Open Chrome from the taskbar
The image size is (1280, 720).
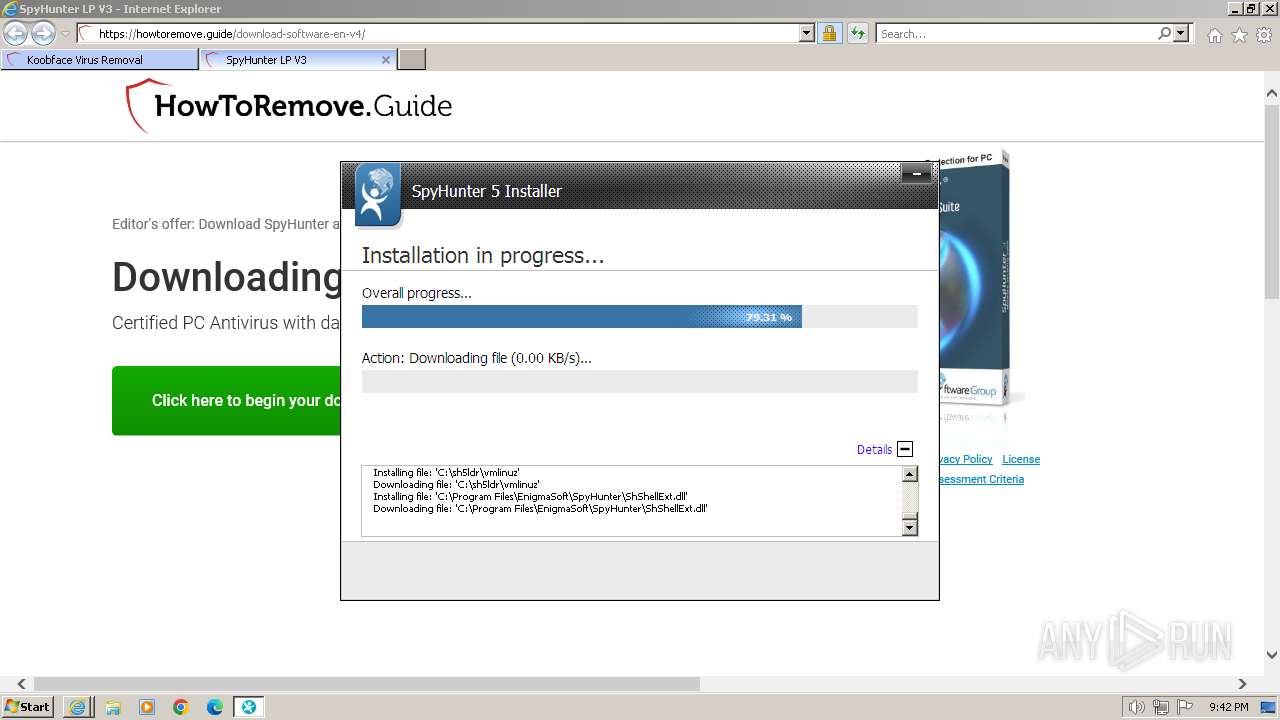point(181,707)
